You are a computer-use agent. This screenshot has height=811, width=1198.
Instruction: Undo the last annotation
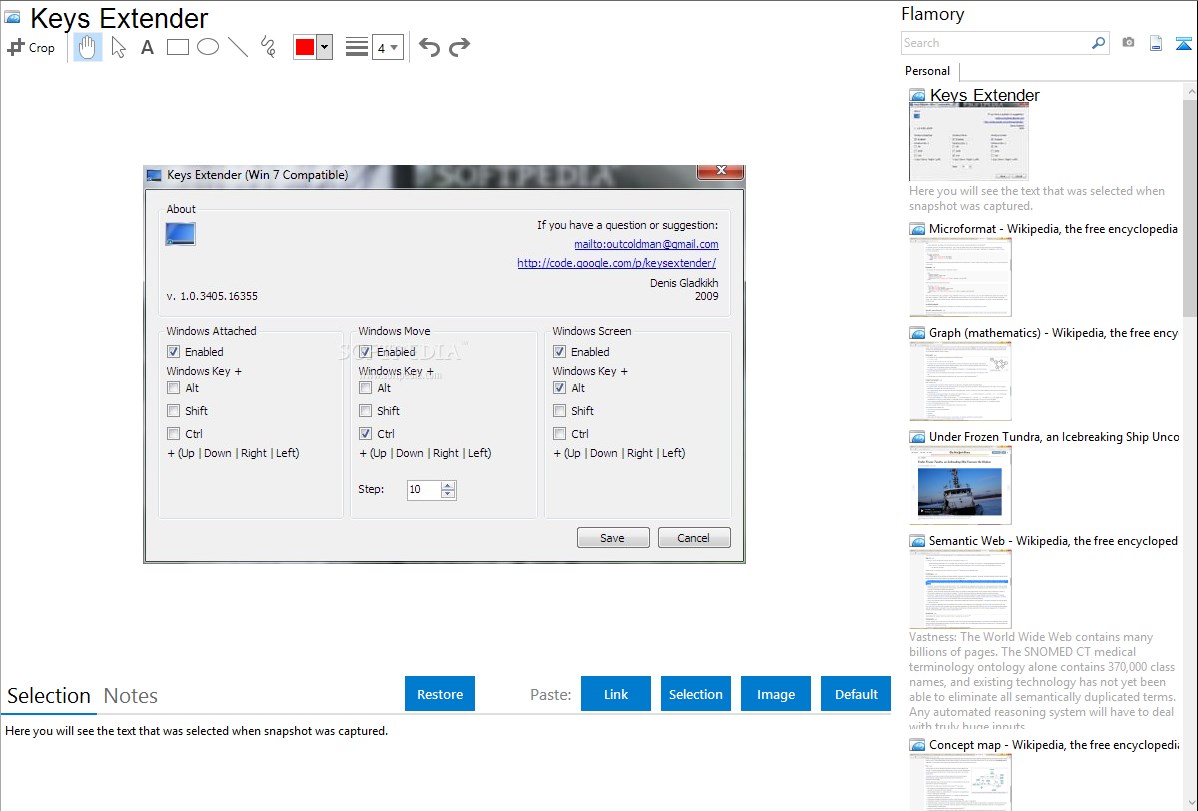point(429,47)
